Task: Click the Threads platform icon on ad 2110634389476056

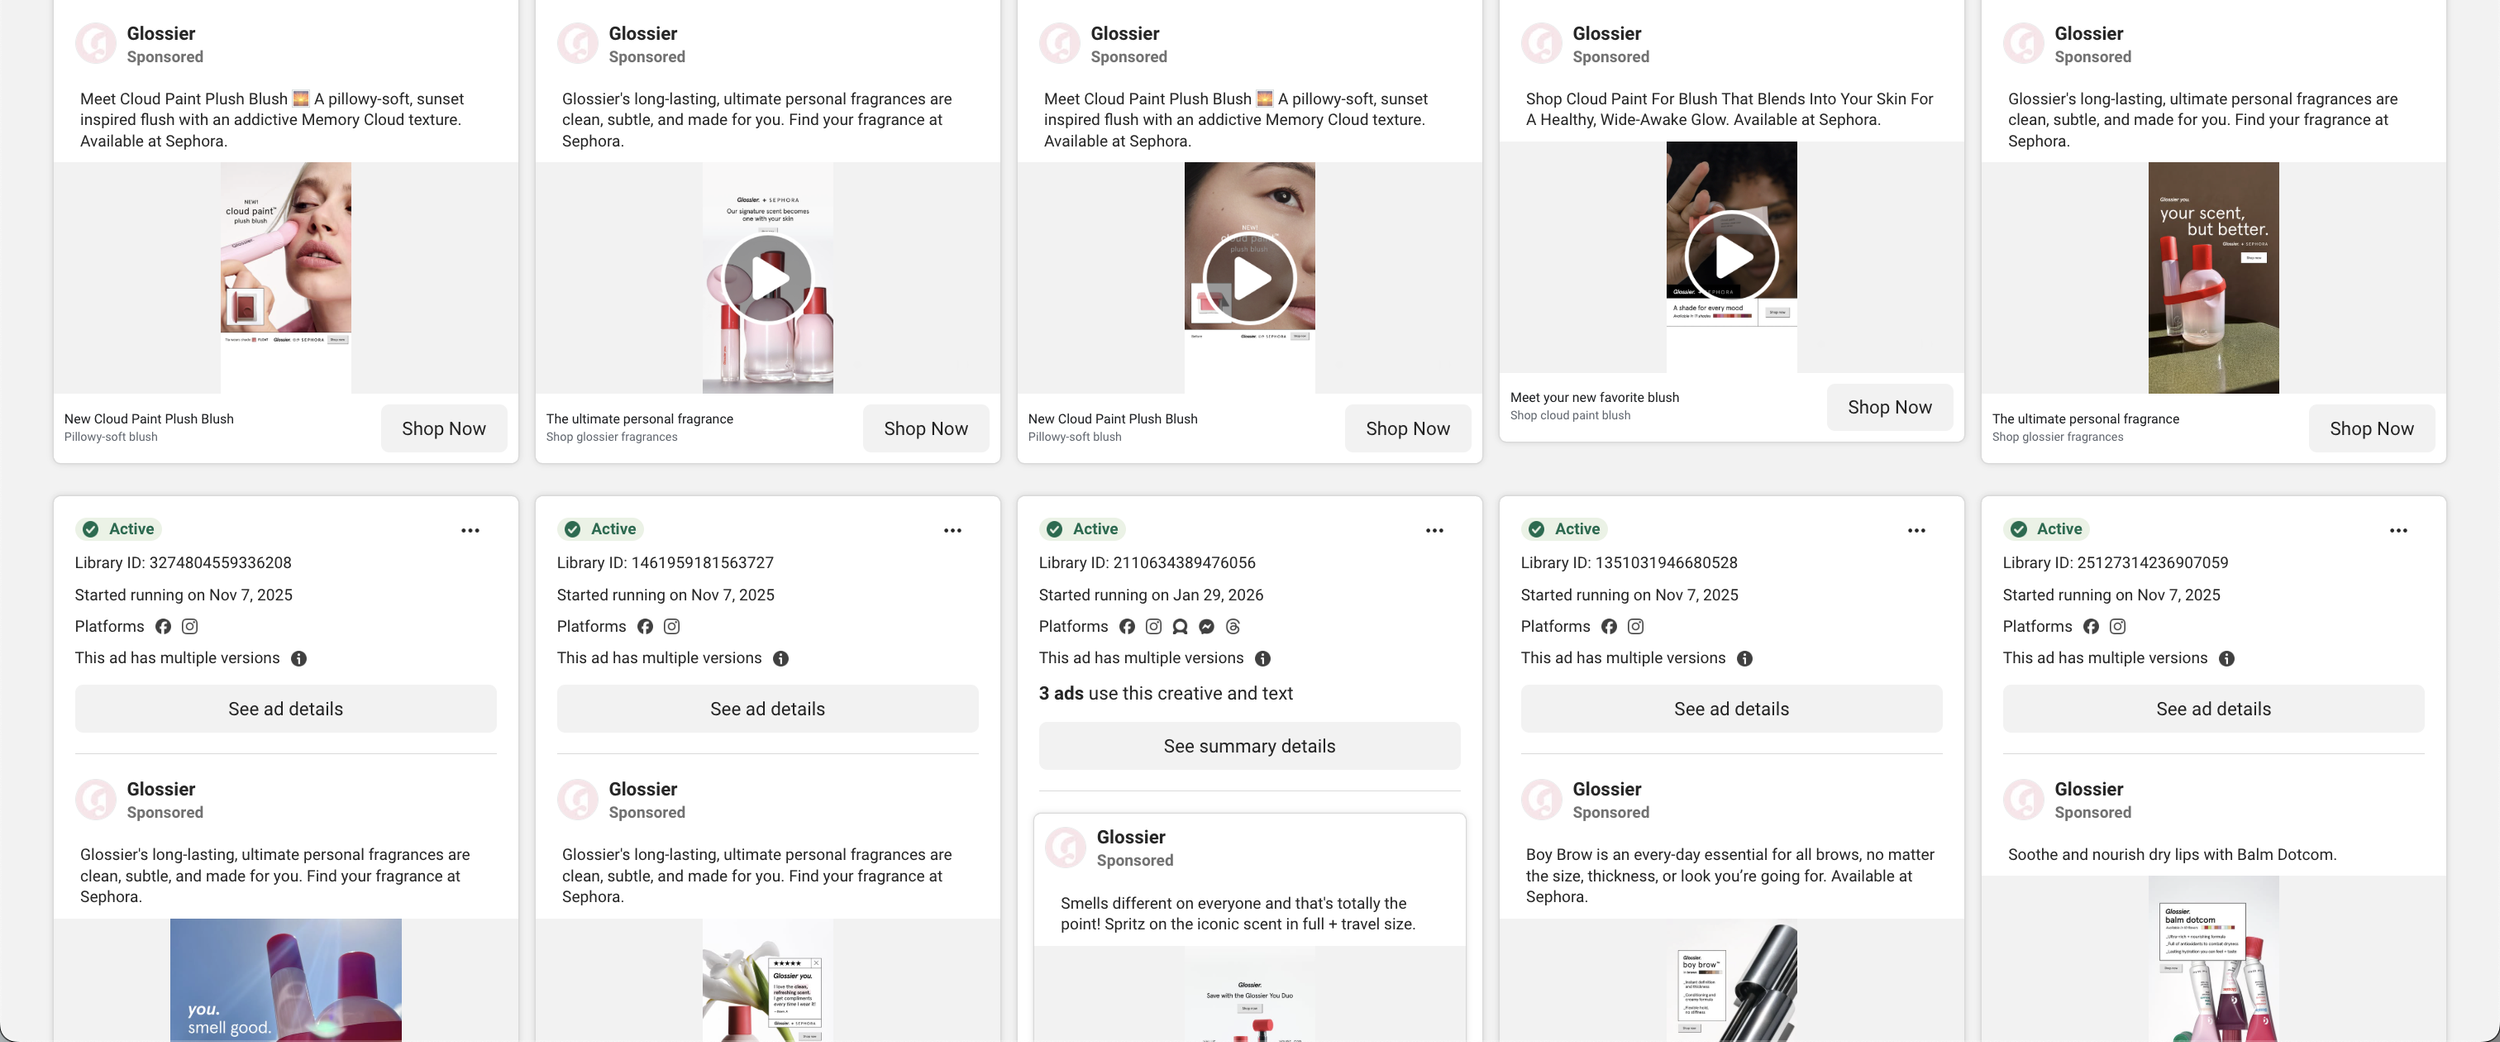Action: (1231, 626)
